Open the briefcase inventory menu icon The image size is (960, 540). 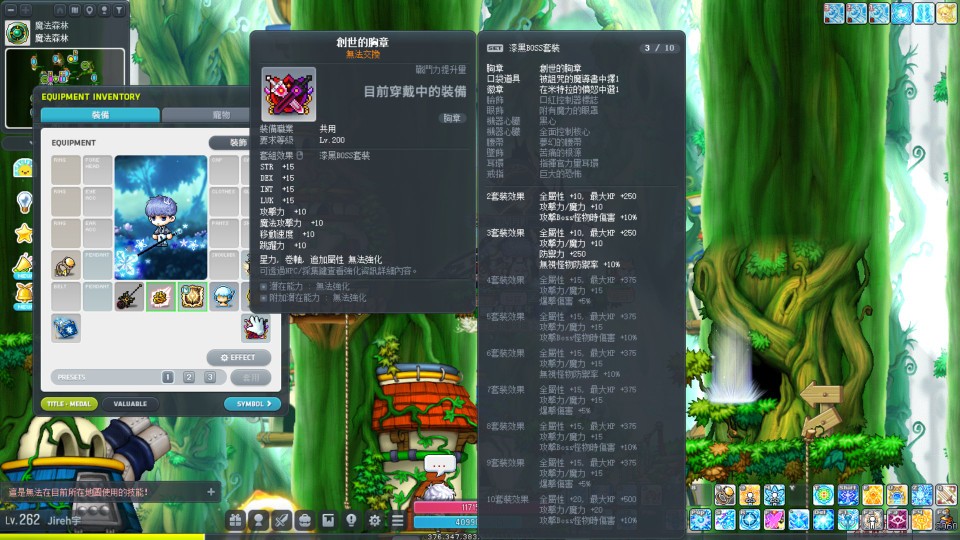point(305,520)
